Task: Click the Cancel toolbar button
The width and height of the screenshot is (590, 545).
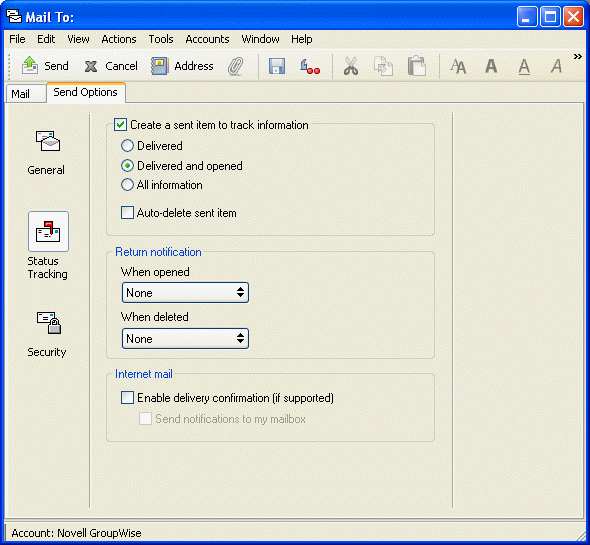Action: pyautogui.click(x=111, y=66)
